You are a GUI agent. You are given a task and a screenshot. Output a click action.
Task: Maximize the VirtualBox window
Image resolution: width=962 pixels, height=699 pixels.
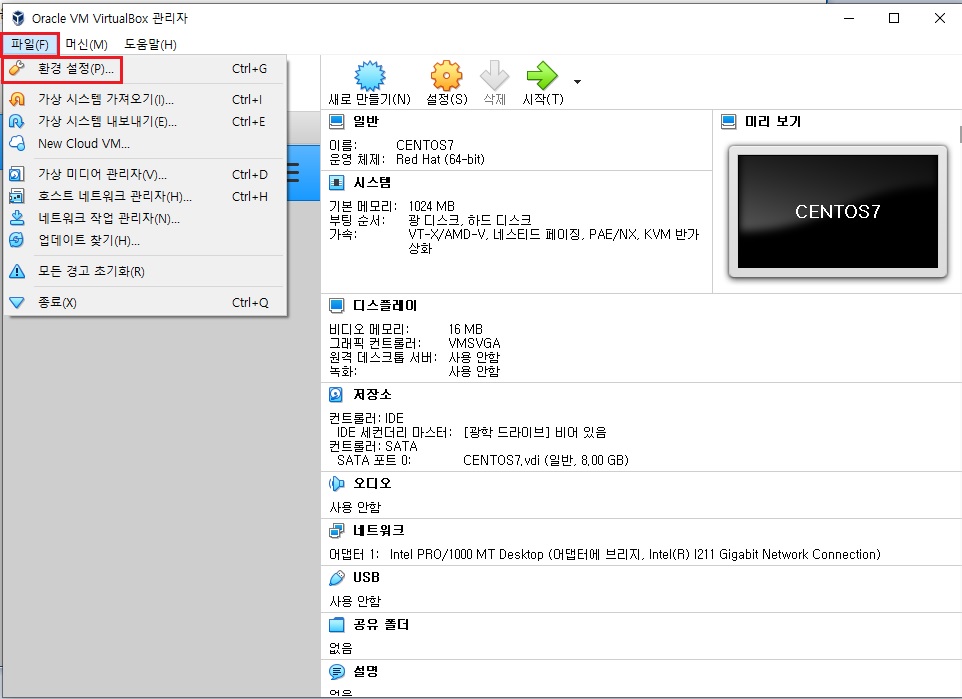894,18
